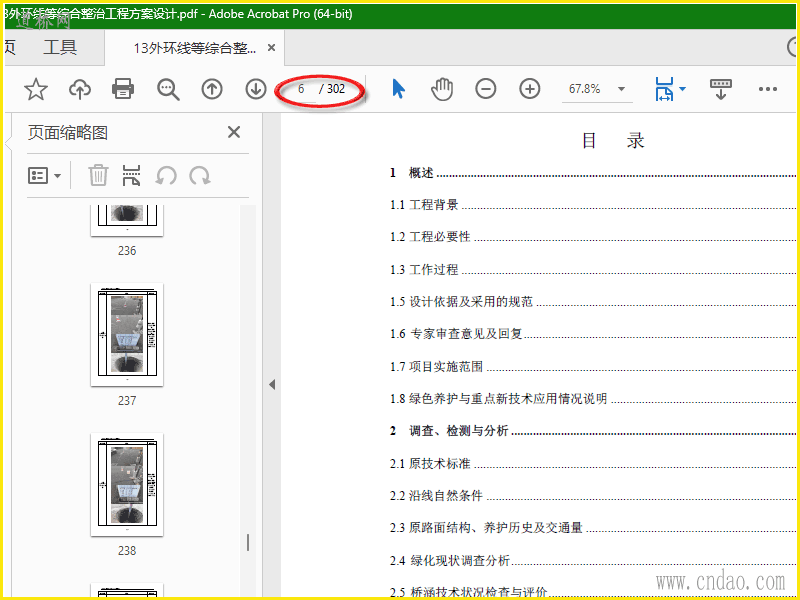Select fit width scrolling icon
The image size is (800, 600).
point(664,89)
